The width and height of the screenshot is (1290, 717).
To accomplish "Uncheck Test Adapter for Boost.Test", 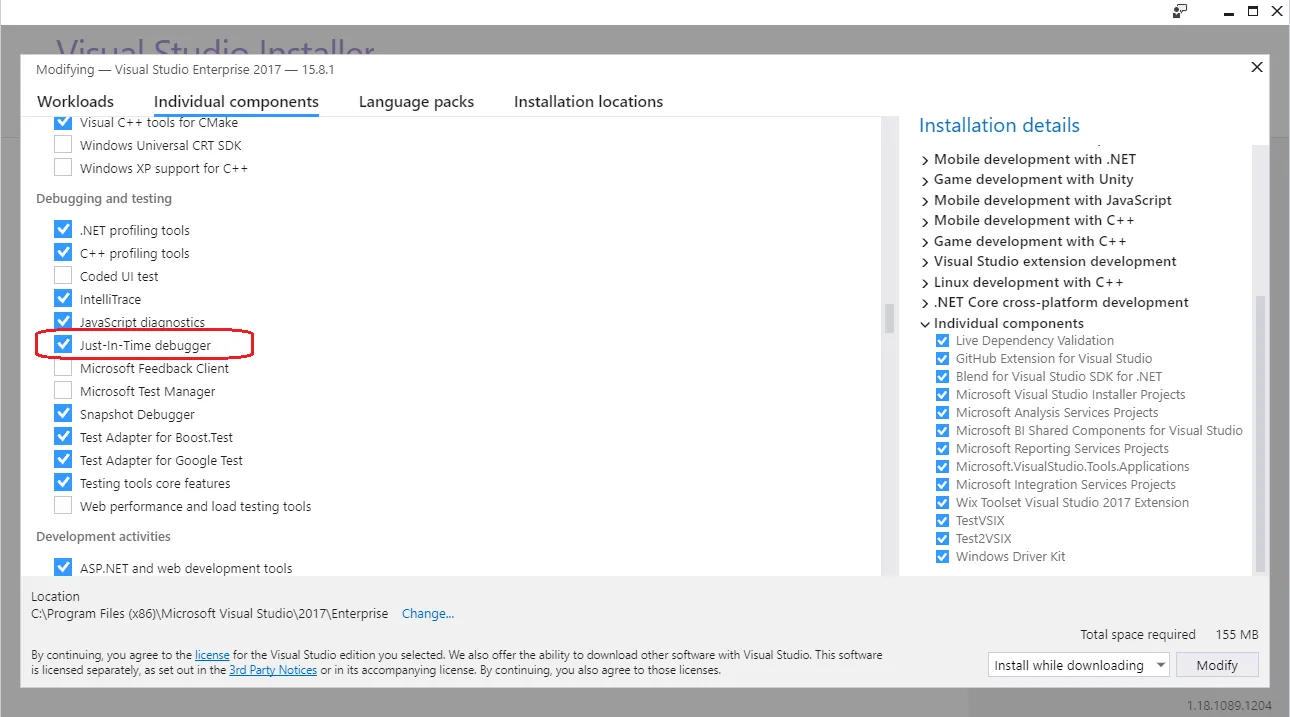I will pyautogui.click(x=63, y=437).
